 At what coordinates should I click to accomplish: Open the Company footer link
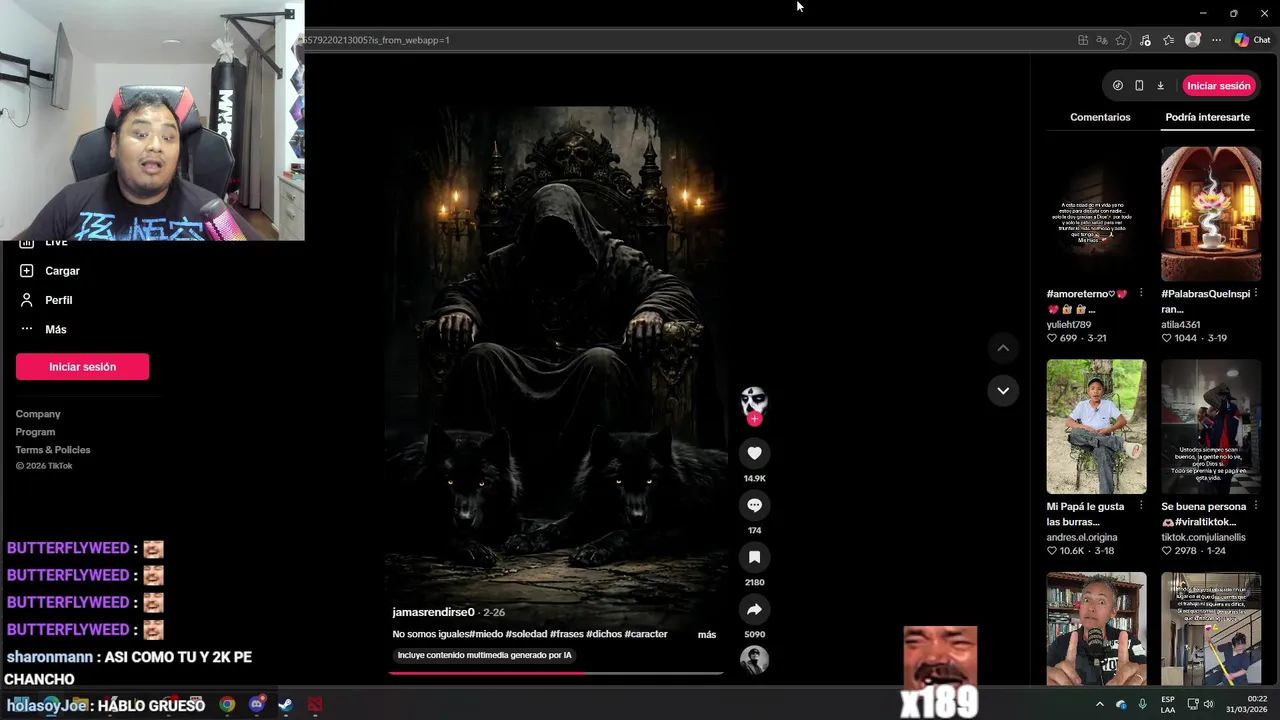coord(38,414)
